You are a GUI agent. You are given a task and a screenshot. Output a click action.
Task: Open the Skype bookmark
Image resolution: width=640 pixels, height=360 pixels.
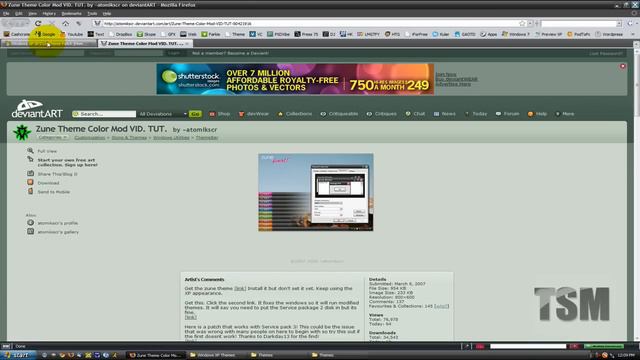(146, 34)
